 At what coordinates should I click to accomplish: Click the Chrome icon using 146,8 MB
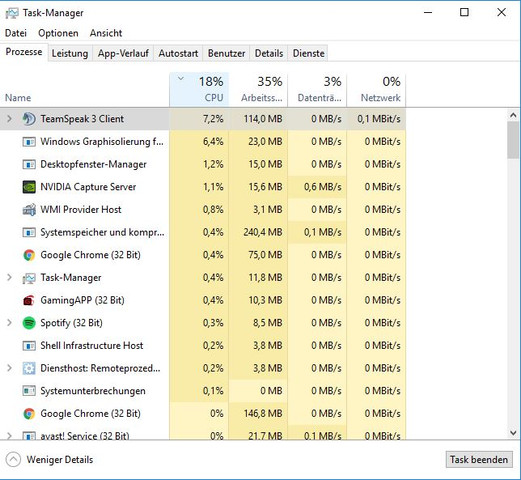tap(29, 414)
